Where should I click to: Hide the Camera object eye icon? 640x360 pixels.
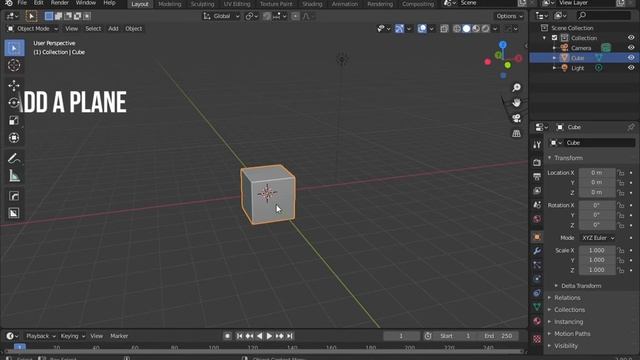631,48
